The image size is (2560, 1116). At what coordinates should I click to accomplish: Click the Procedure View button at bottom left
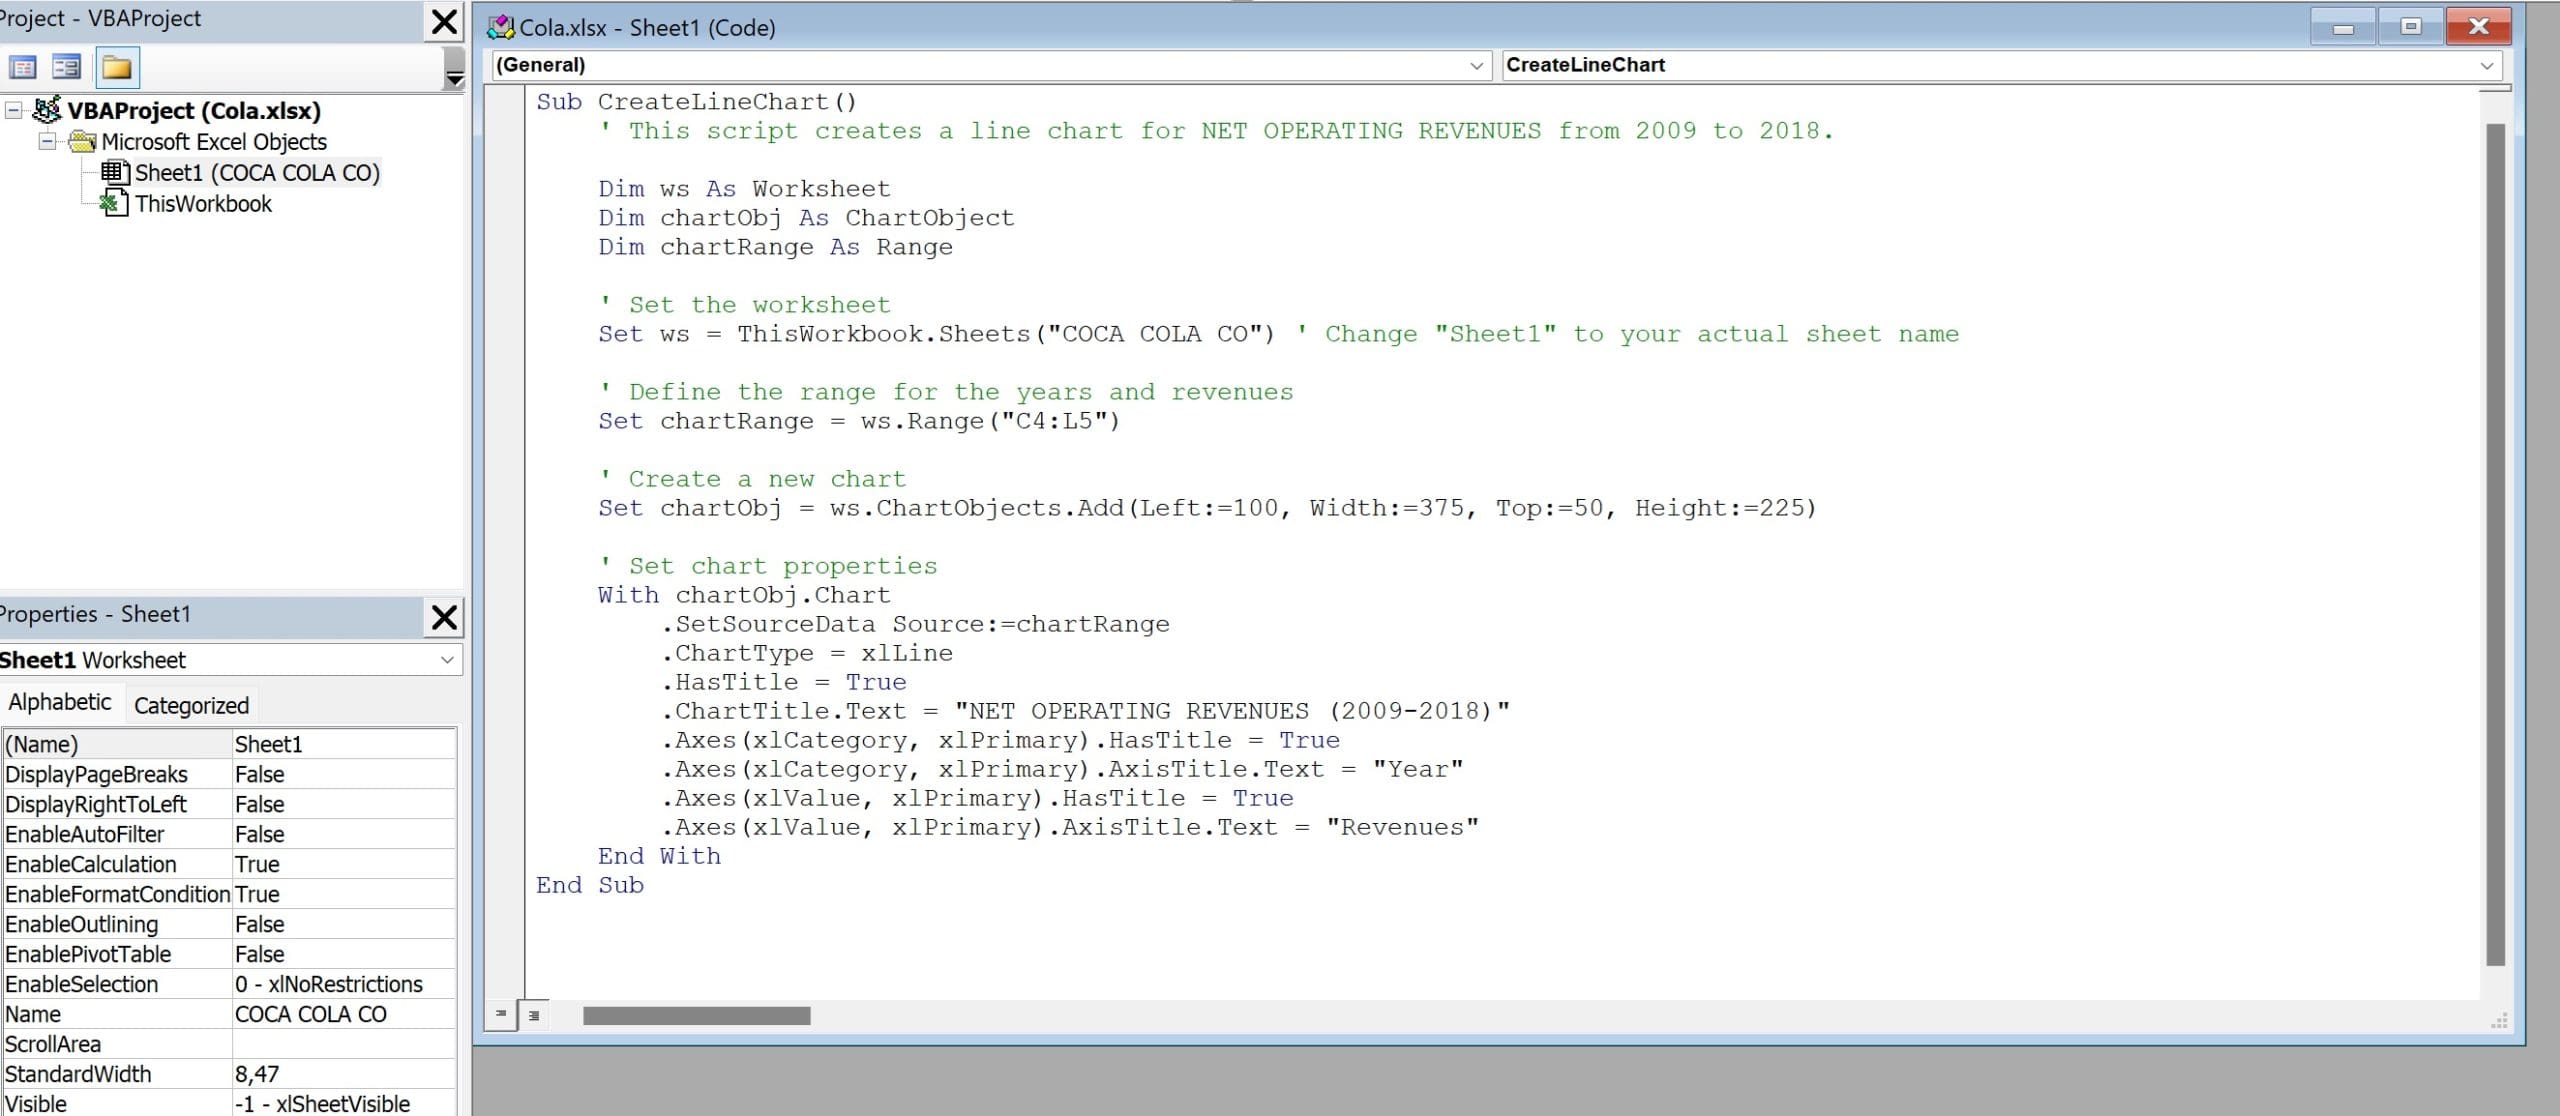tap(501, 1014)
